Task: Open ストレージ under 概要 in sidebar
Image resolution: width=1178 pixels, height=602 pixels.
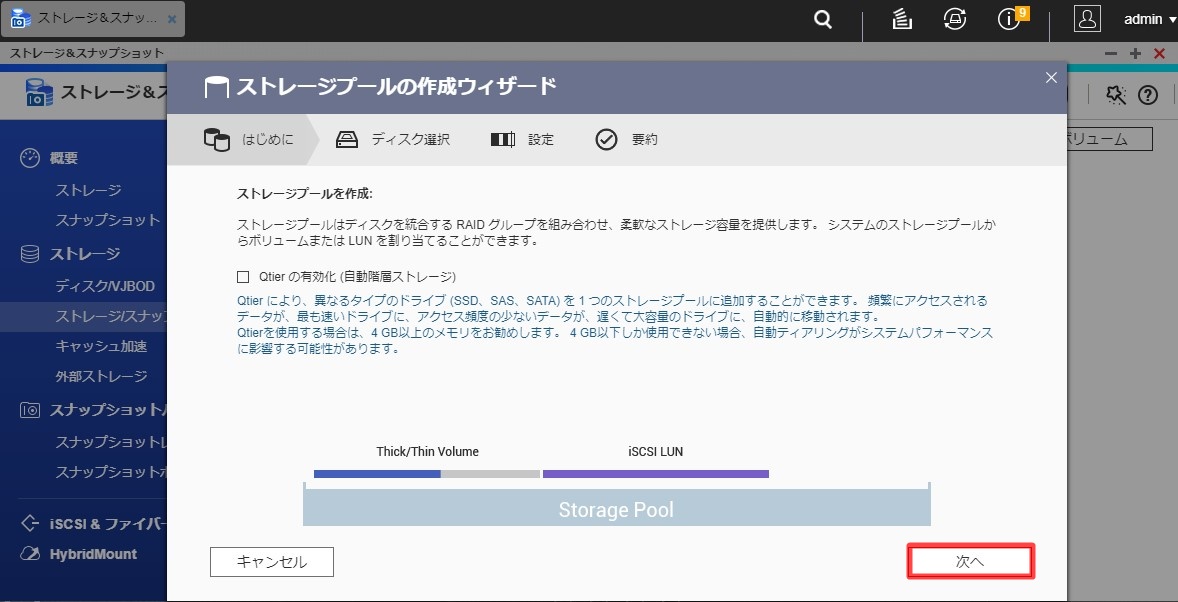Action: pyautogui.click(x=88, y=190)
